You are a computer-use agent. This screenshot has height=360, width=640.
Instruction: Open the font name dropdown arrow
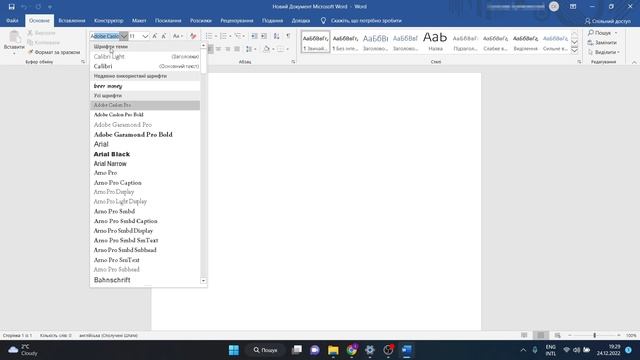tap(124, 36)
